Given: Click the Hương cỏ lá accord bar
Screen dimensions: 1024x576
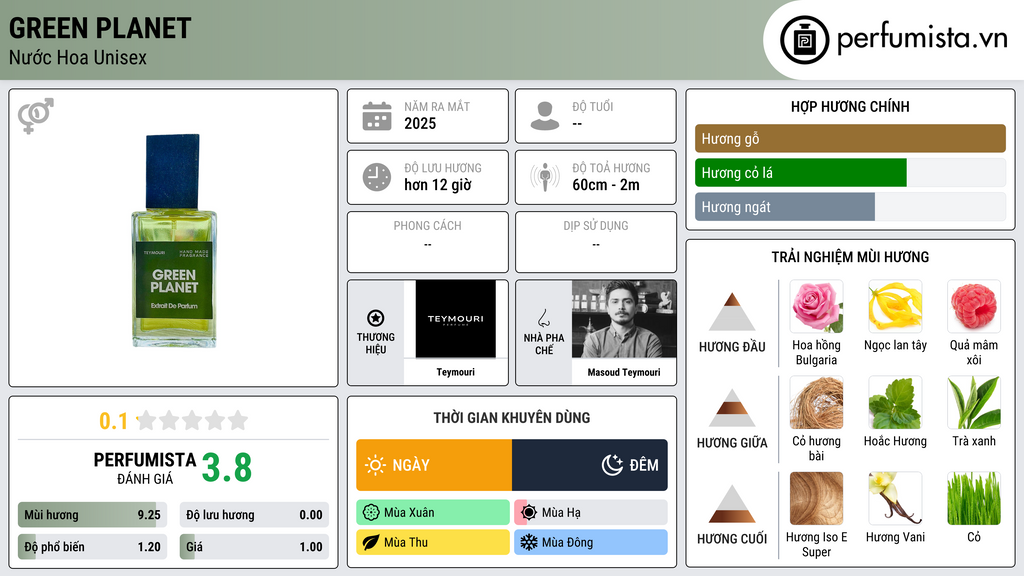Looking at the screenshot, I should (x=850, y=172).
